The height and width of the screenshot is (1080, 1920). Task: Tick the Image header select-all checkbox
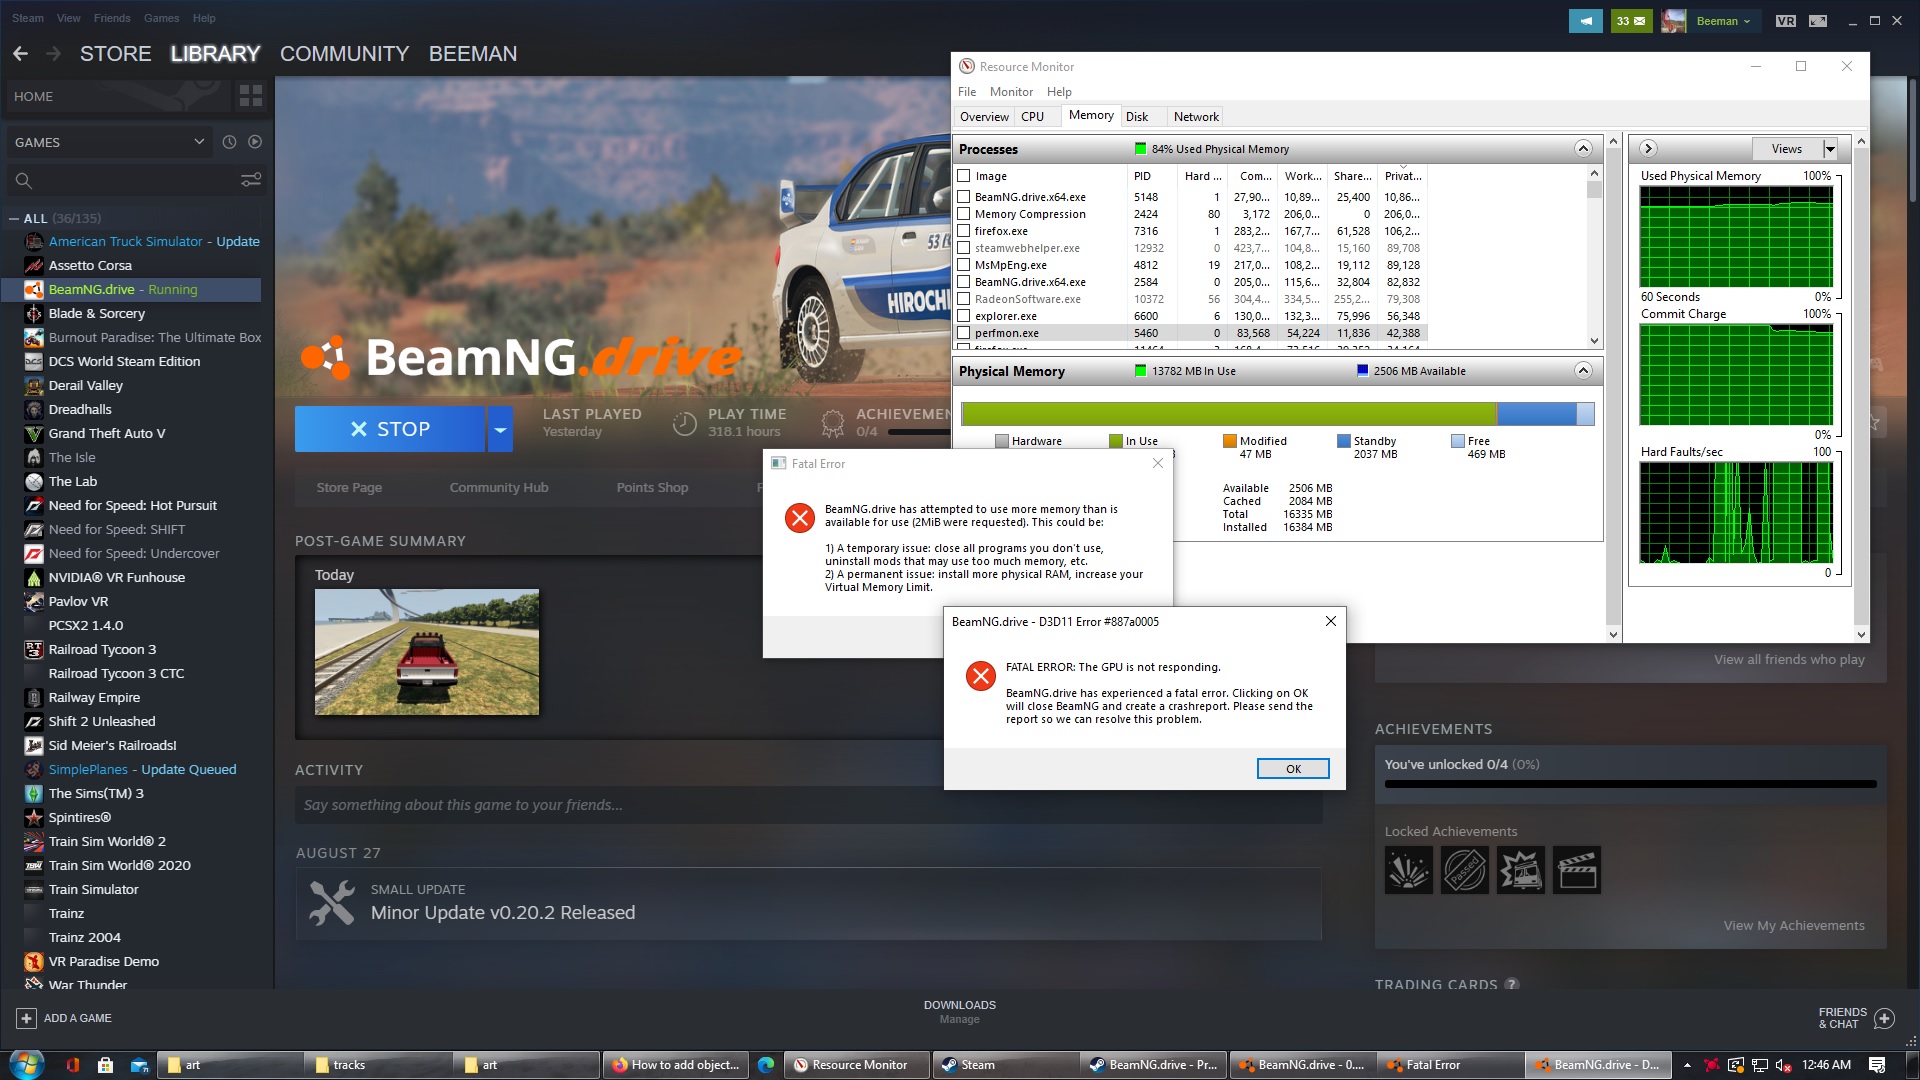pos(964,176)
